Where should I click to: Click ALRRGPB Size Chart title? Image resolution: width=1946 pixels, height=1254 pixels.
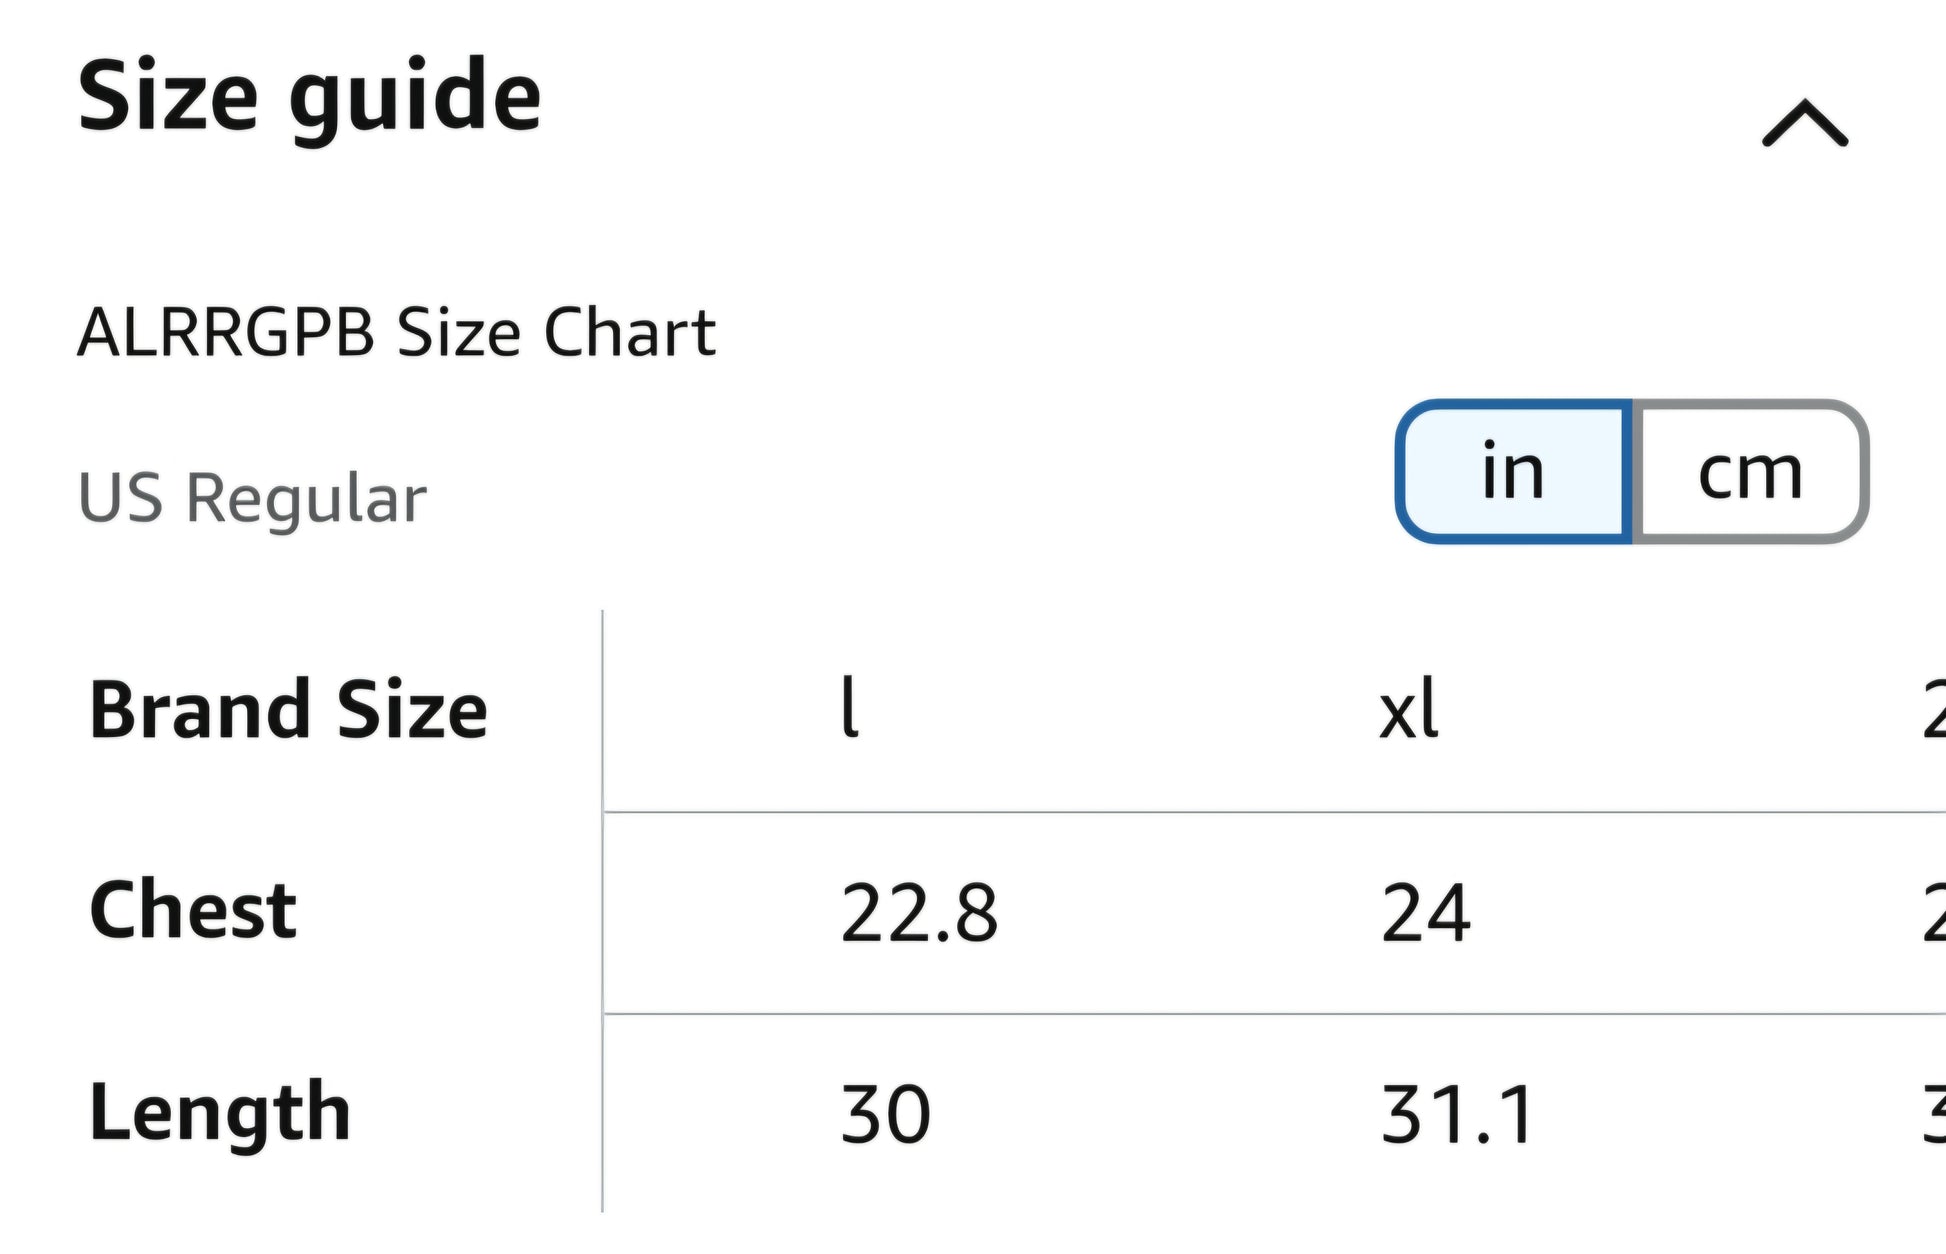tap(397, 332)
